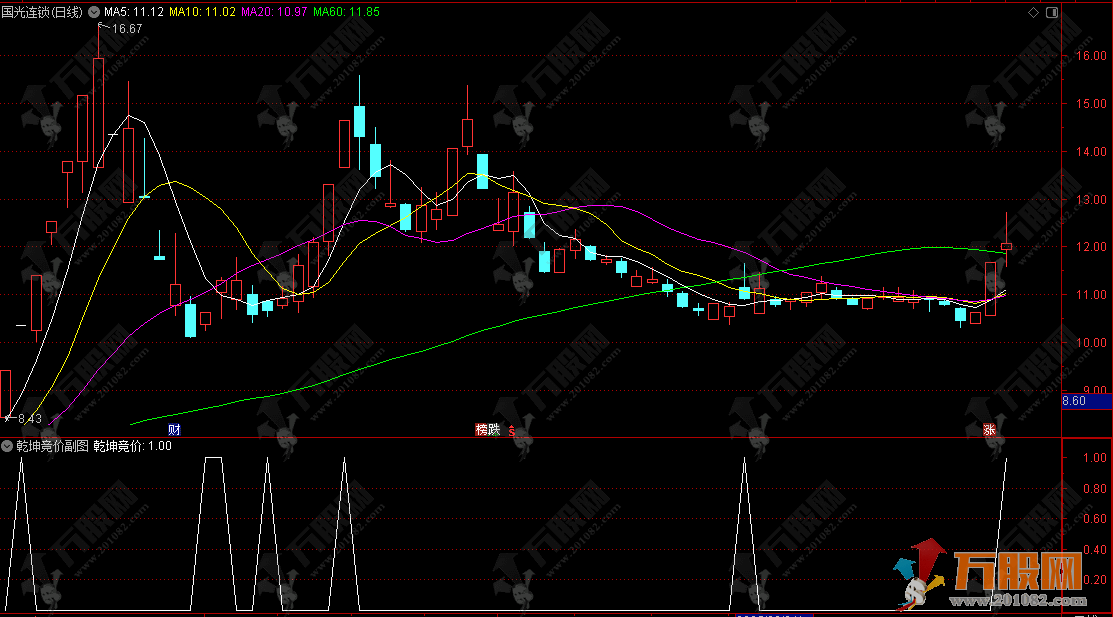This screenshot has width=1113, height=617.
Task: Click the MA20: 10.97 indicator label
Action: click(275, 12)
